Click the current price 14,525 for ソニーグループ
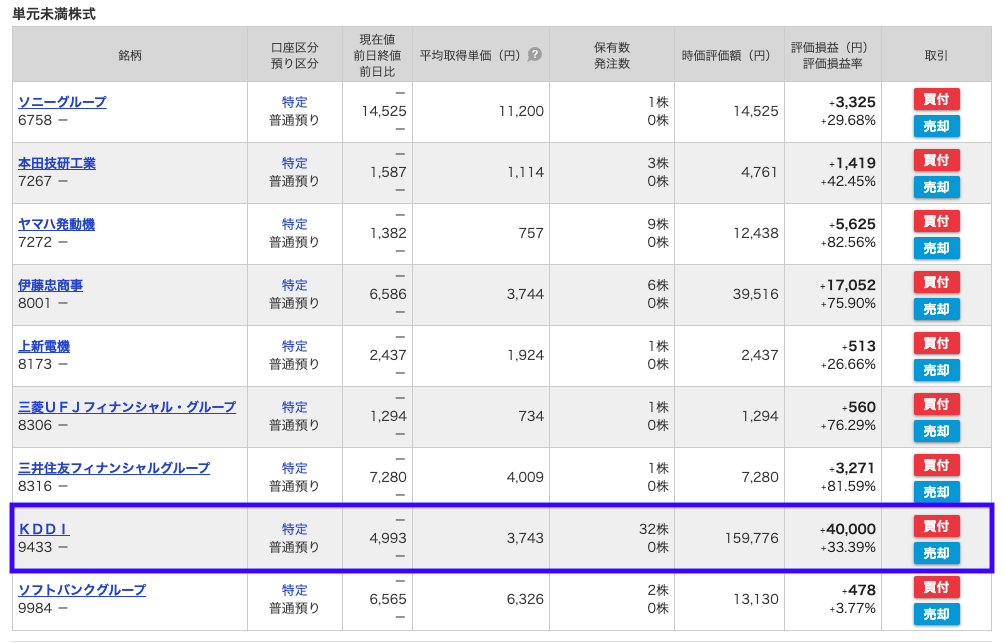Viewport: 1003px width, 643px height. click(384, 111)
